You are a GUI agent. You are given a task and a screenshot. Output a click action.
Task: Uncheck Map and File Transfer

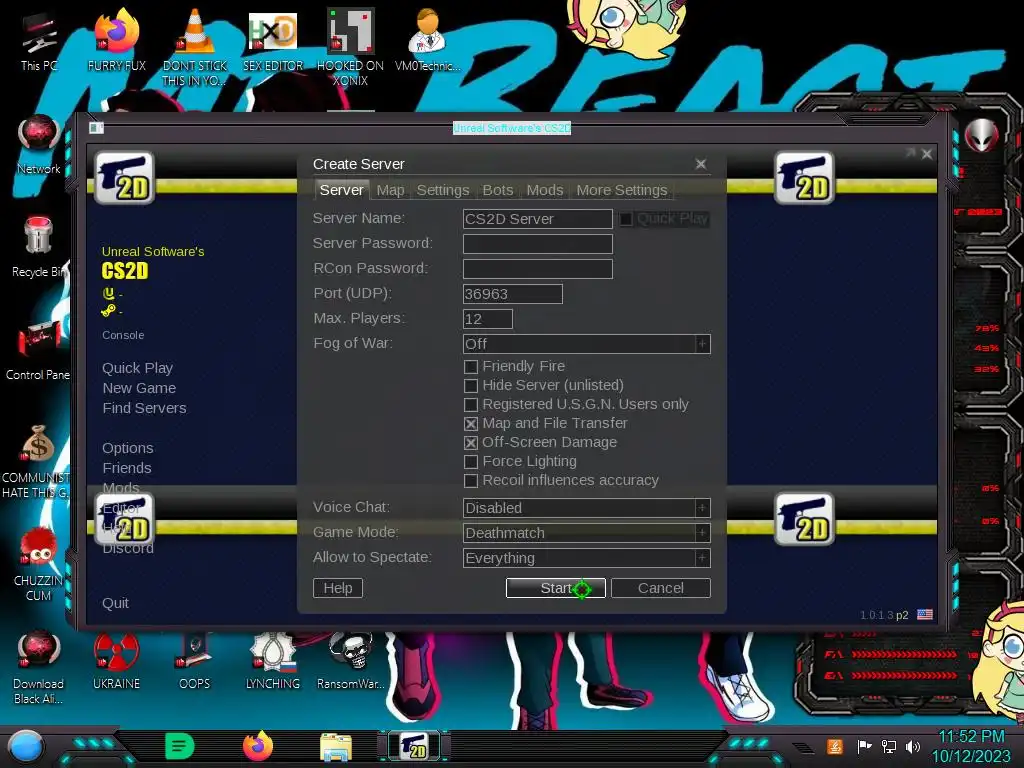click(471, 424)
